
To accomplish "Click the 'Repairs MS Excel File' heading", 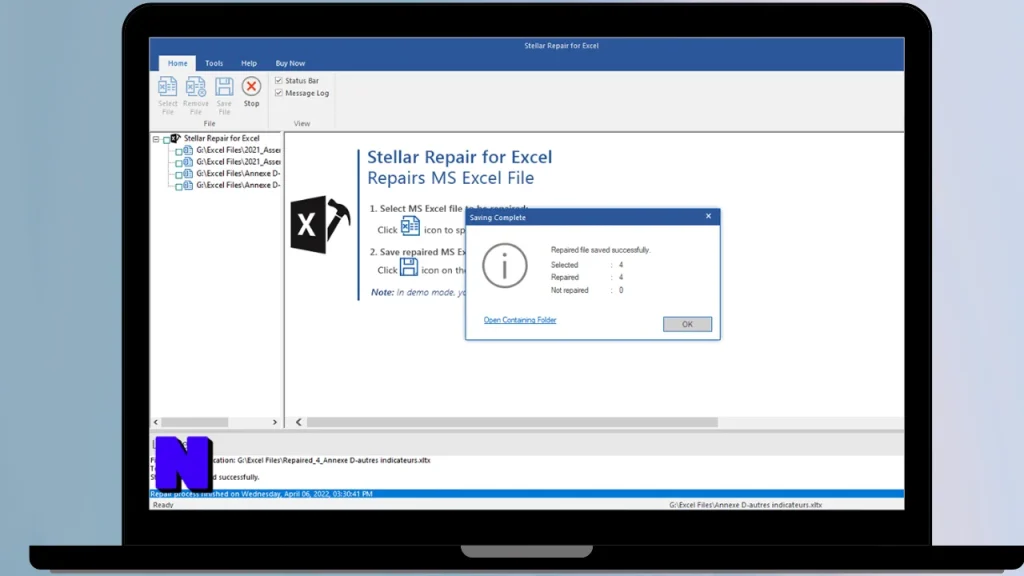I will point(451,178).
